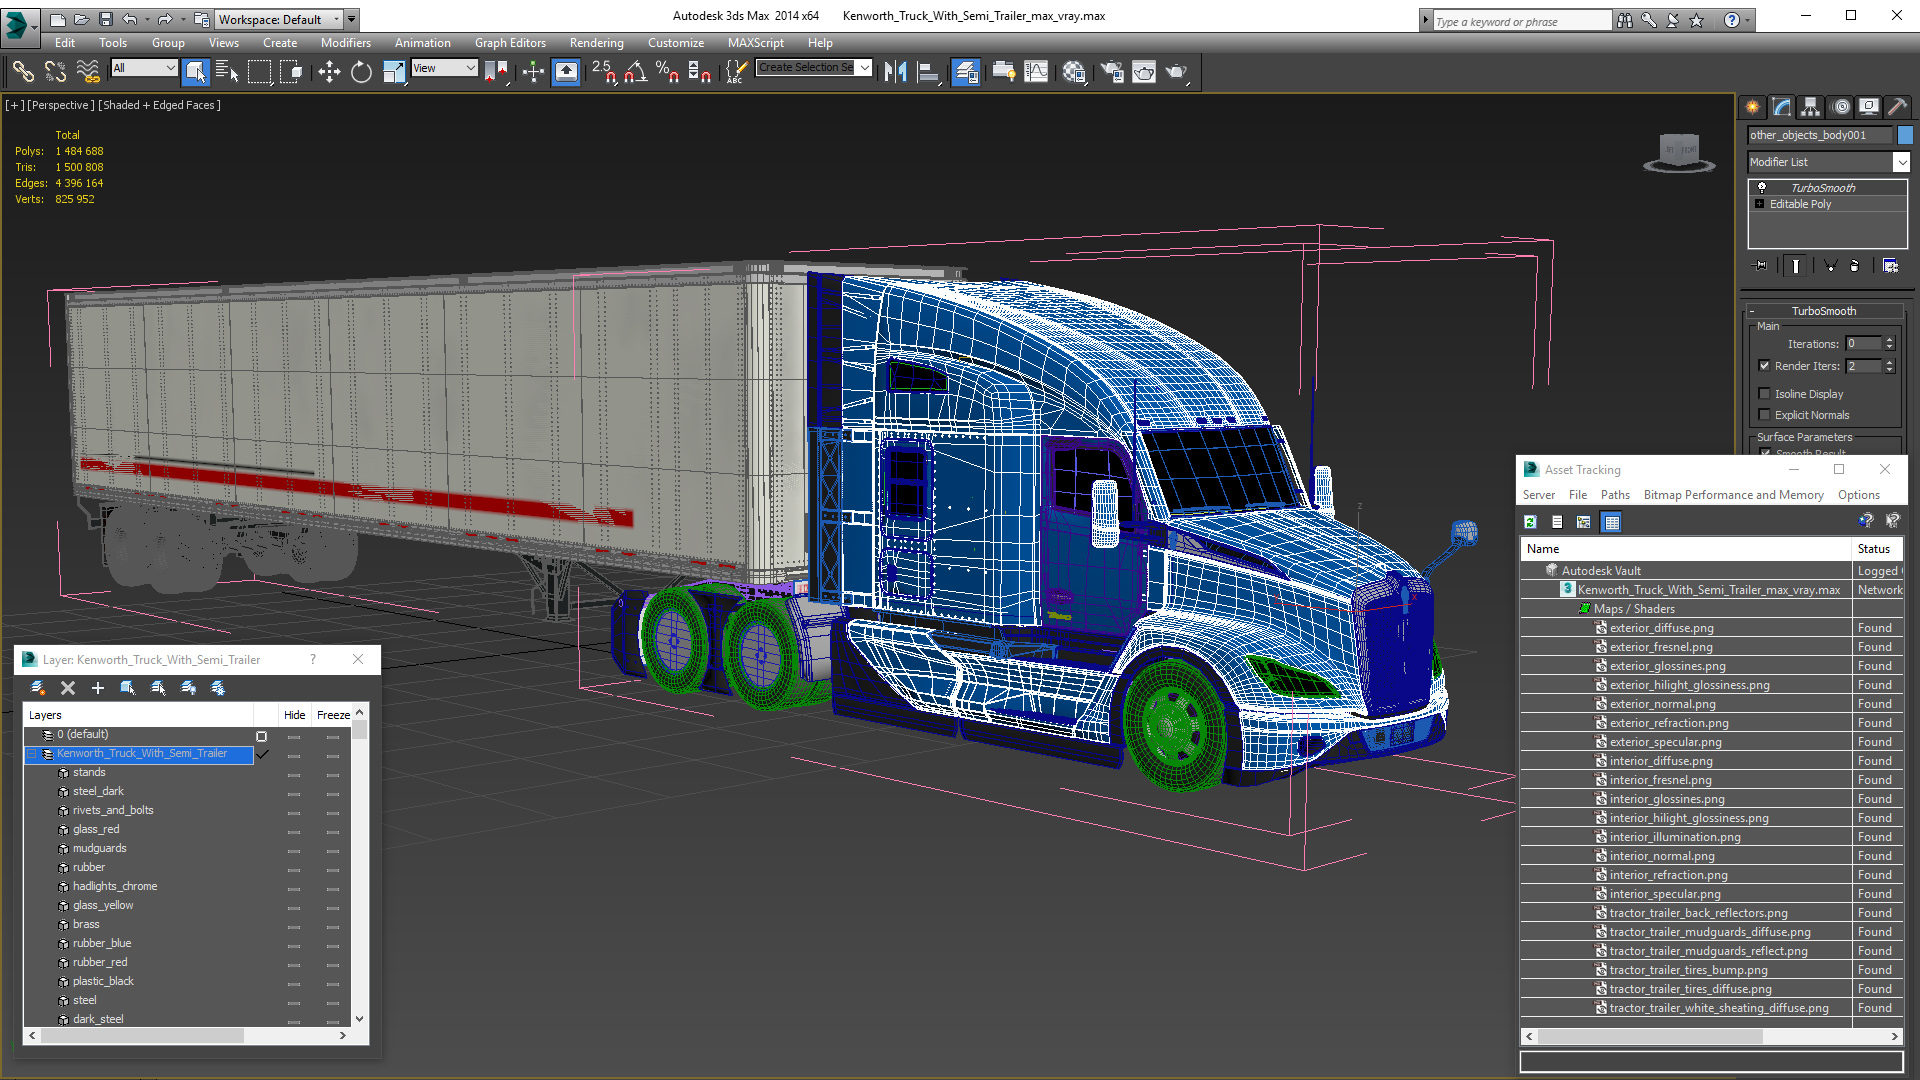Open Material Editor icon
Screen dimensions: 1920x1080
[1074, 71]
